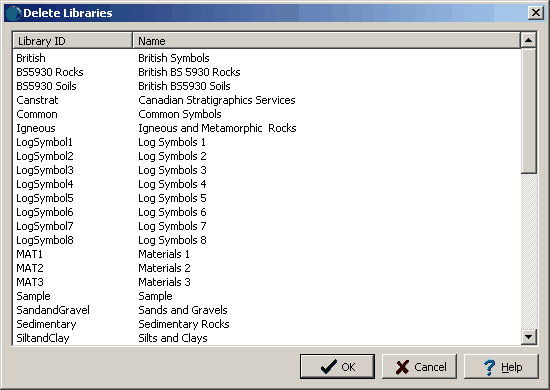The image size is (550, 390).
Task: Click the Library ID column header
Action: [x=73, y=41]
